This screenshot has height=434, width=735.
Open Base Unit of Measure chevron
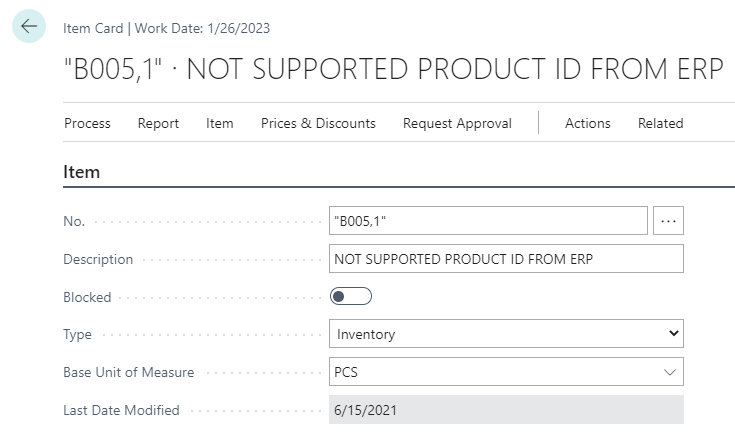click(x=670, y=372)
